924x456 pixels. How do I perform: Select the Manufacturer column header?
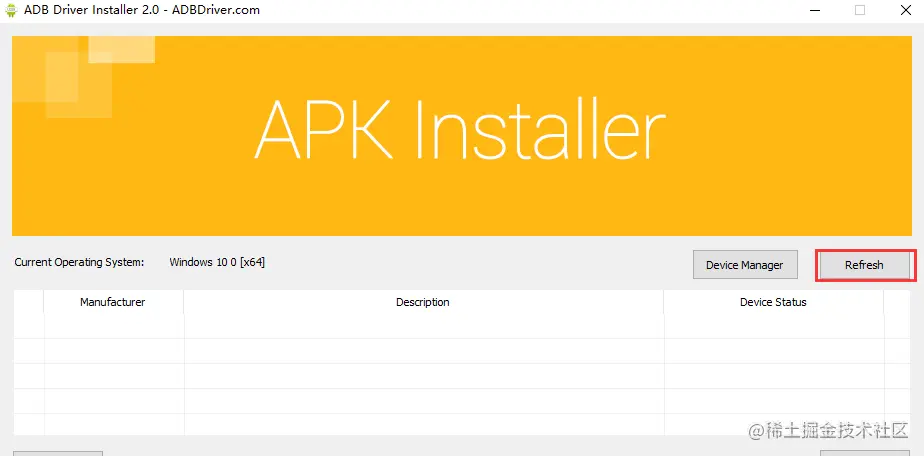[x=113, y=302]
